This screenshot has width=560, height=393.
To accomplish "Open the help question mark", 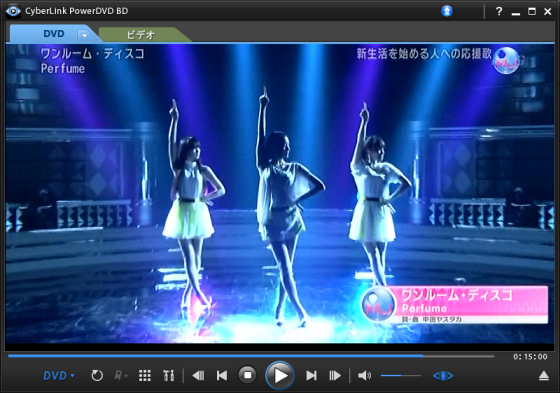I will coord(499,11).
